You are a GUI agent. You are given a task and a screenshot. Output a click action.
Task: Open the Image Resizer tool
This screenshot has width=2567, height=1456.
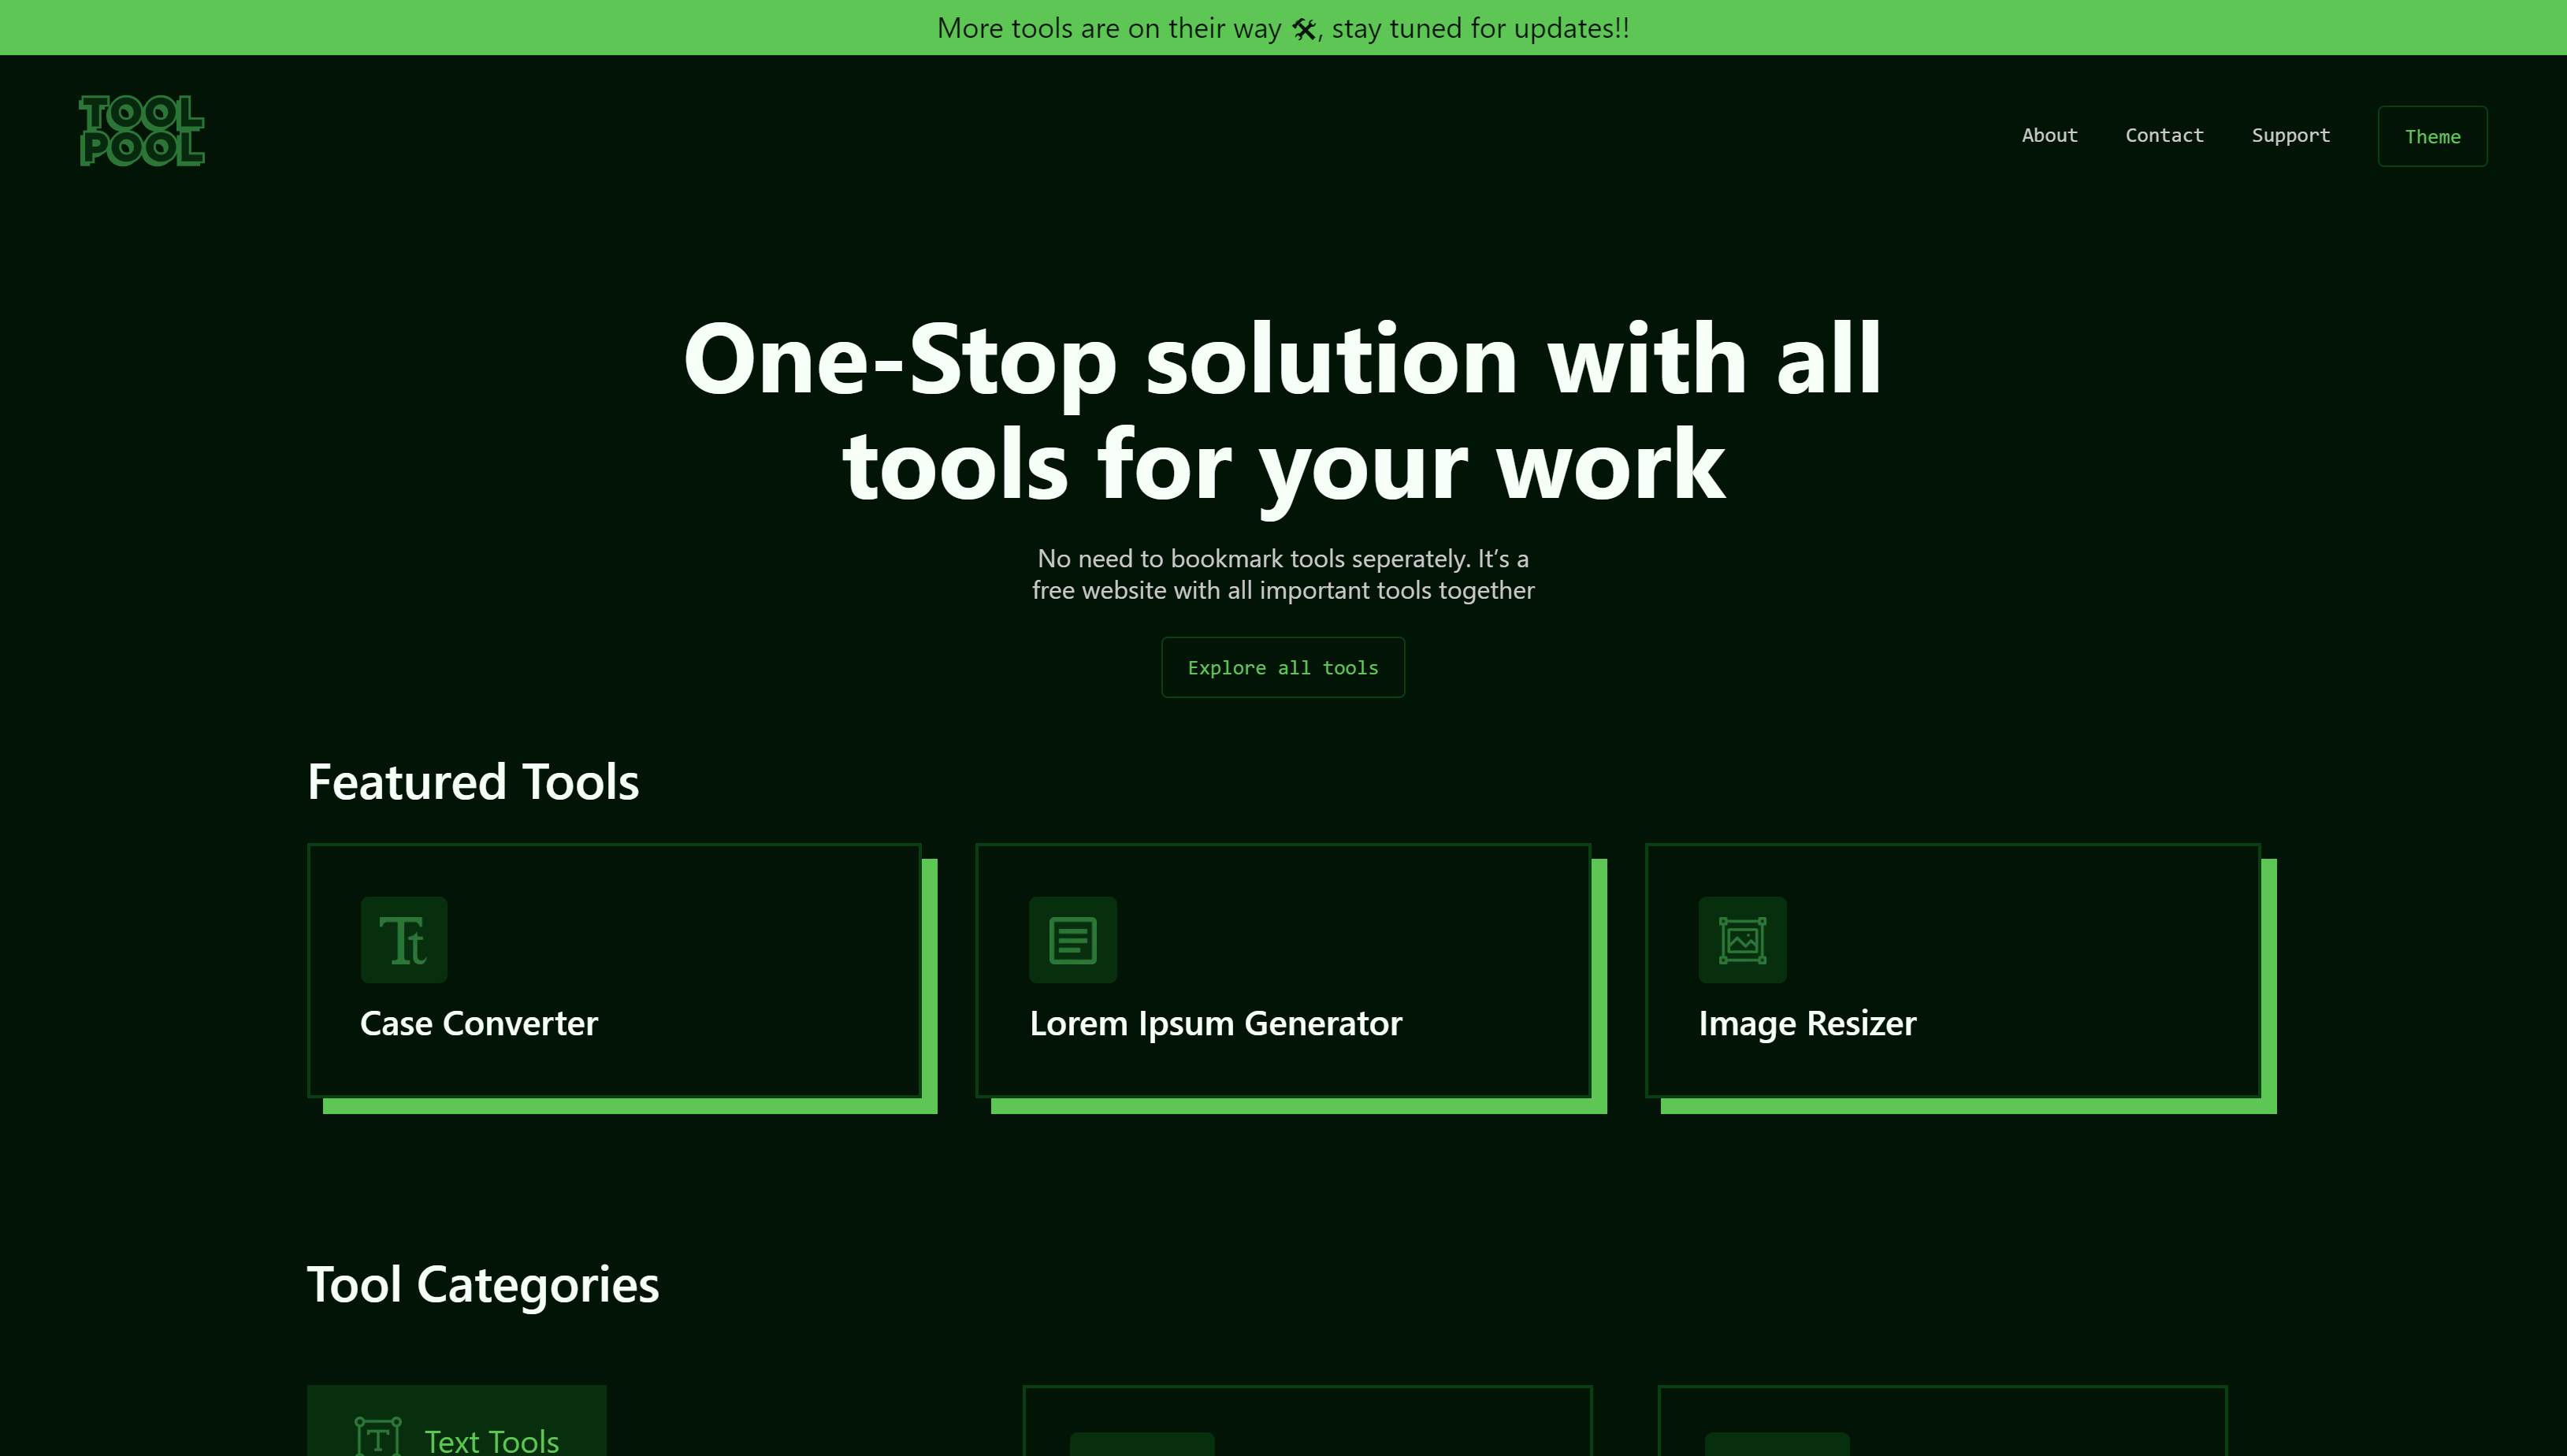(1952, 971)
